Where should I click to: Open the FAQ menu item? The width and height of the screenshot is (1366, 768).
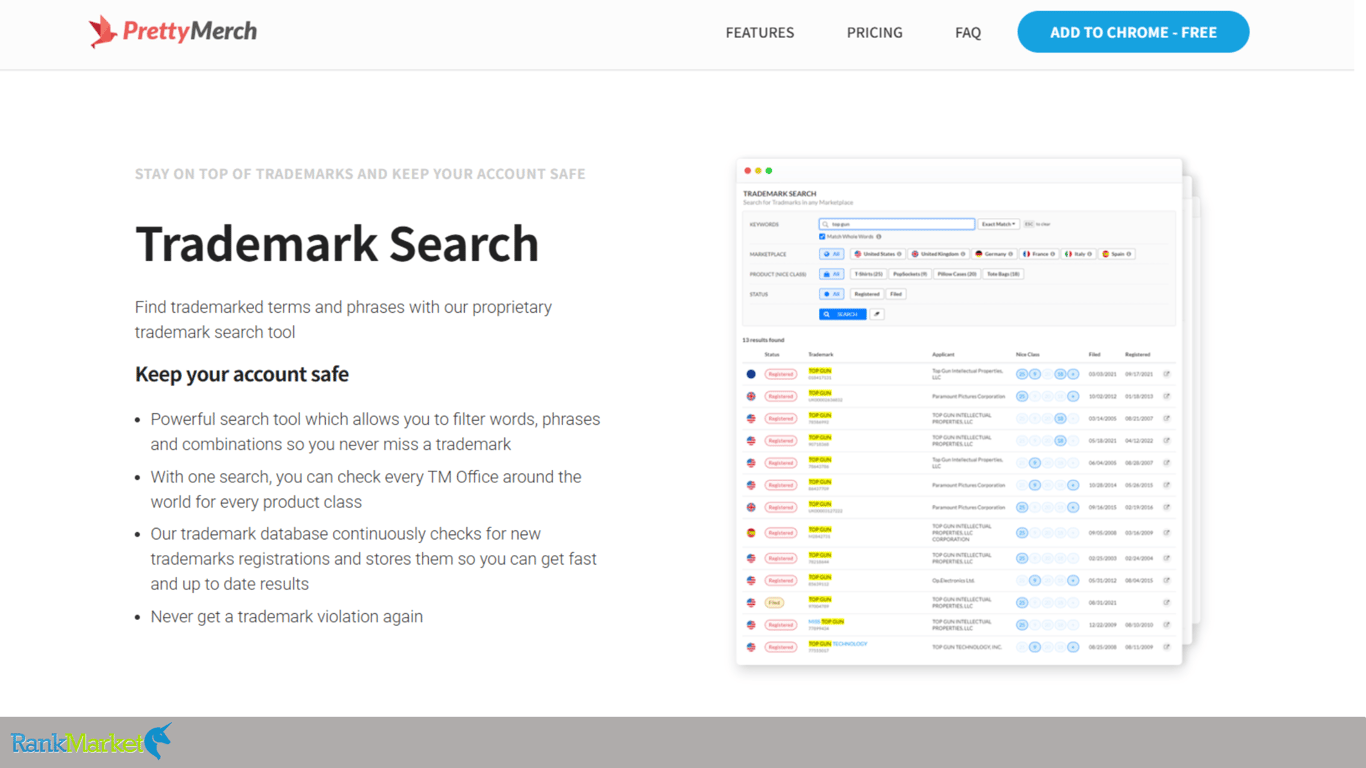click(x=968, y=33)
